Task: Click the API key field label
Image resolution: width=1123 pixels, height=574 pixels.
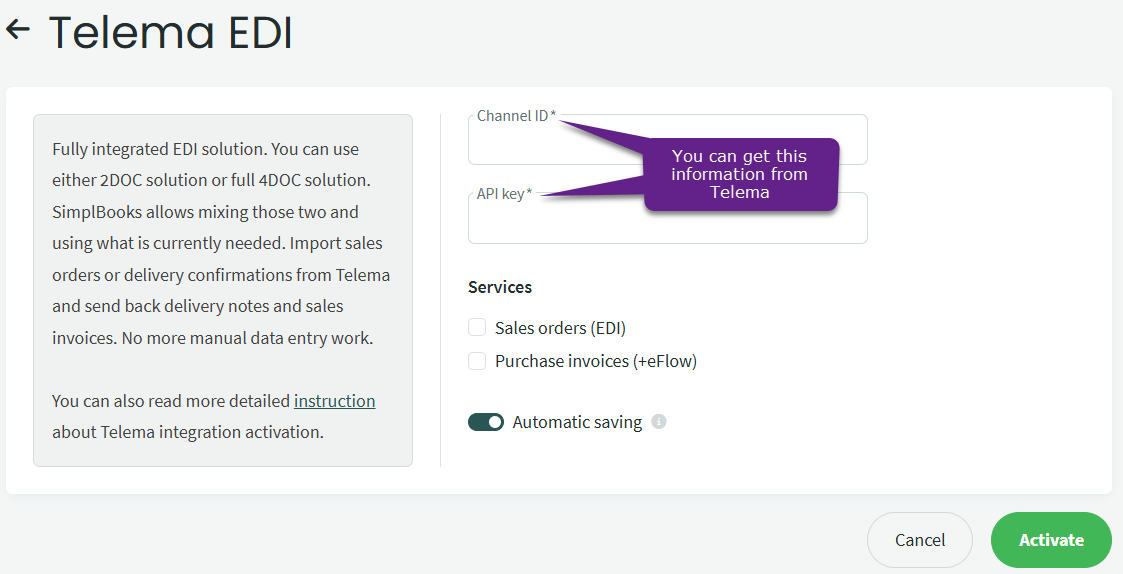Action: click(503, 194)
